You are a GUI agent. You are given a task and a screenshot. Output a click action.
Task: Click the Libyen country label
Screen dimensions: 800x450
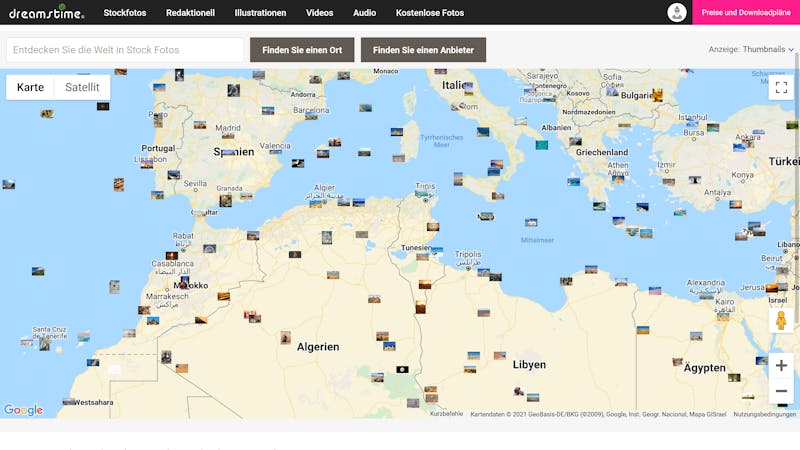pyautogui.click(x=529, y=364)
